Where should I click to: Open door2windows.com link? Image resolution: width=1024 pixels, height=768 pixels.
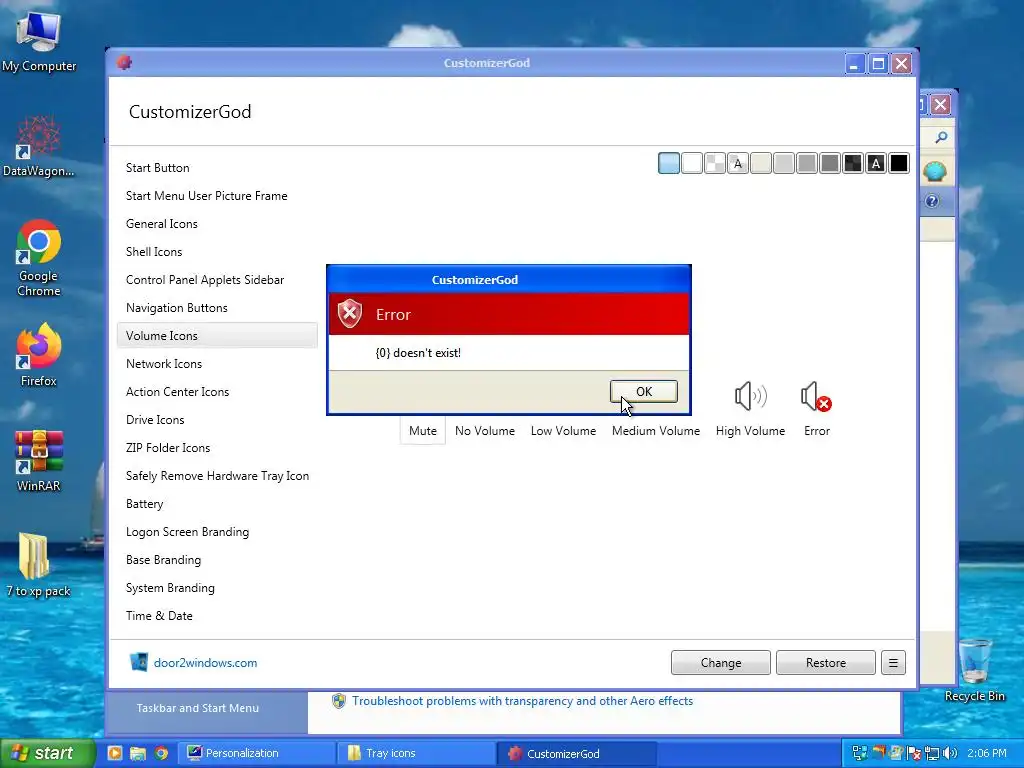(205, 663)
